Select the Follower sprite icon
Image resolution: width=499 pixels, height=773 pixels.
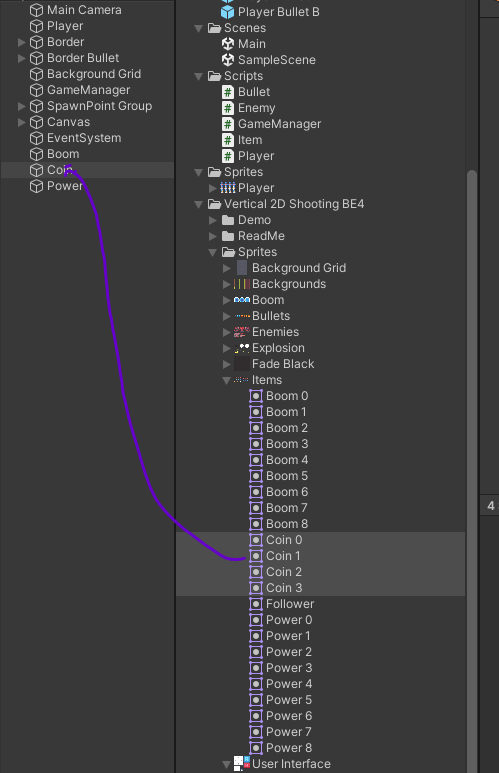256,604
